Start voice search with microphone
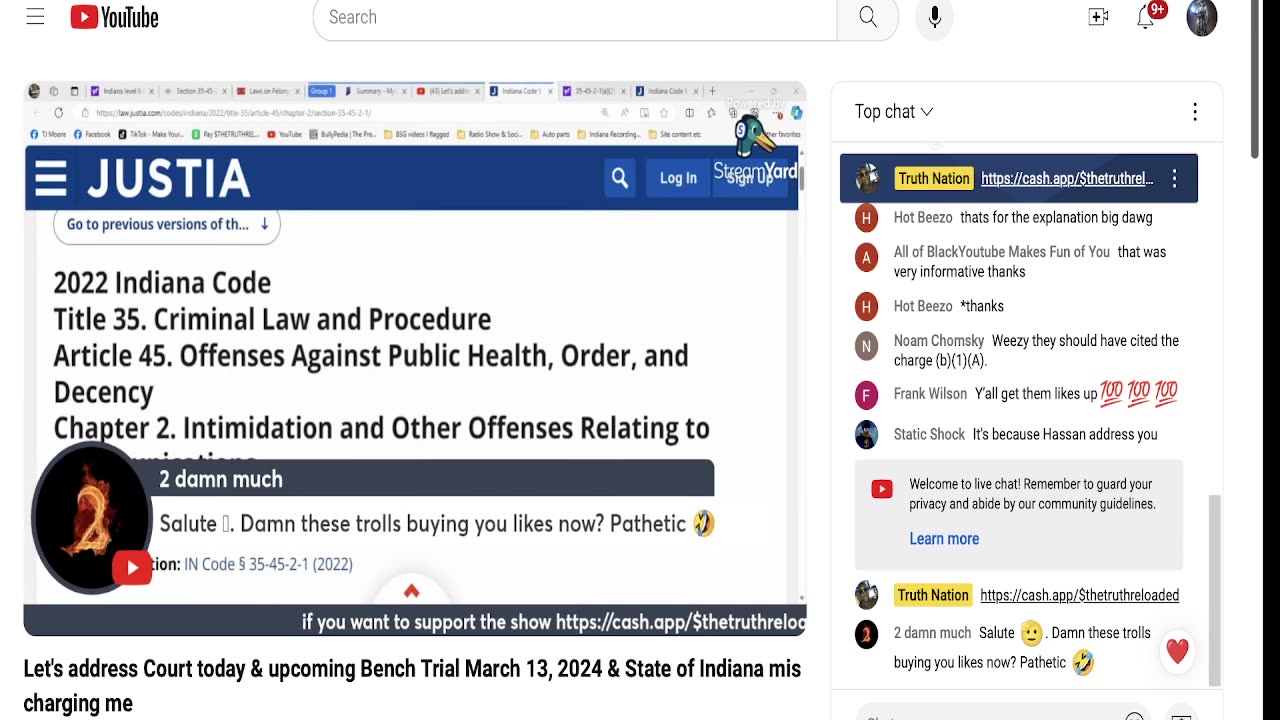Image resolution: width=1280 pixels, height=720 pixels. pyautogui.click(x=934, y=17)
